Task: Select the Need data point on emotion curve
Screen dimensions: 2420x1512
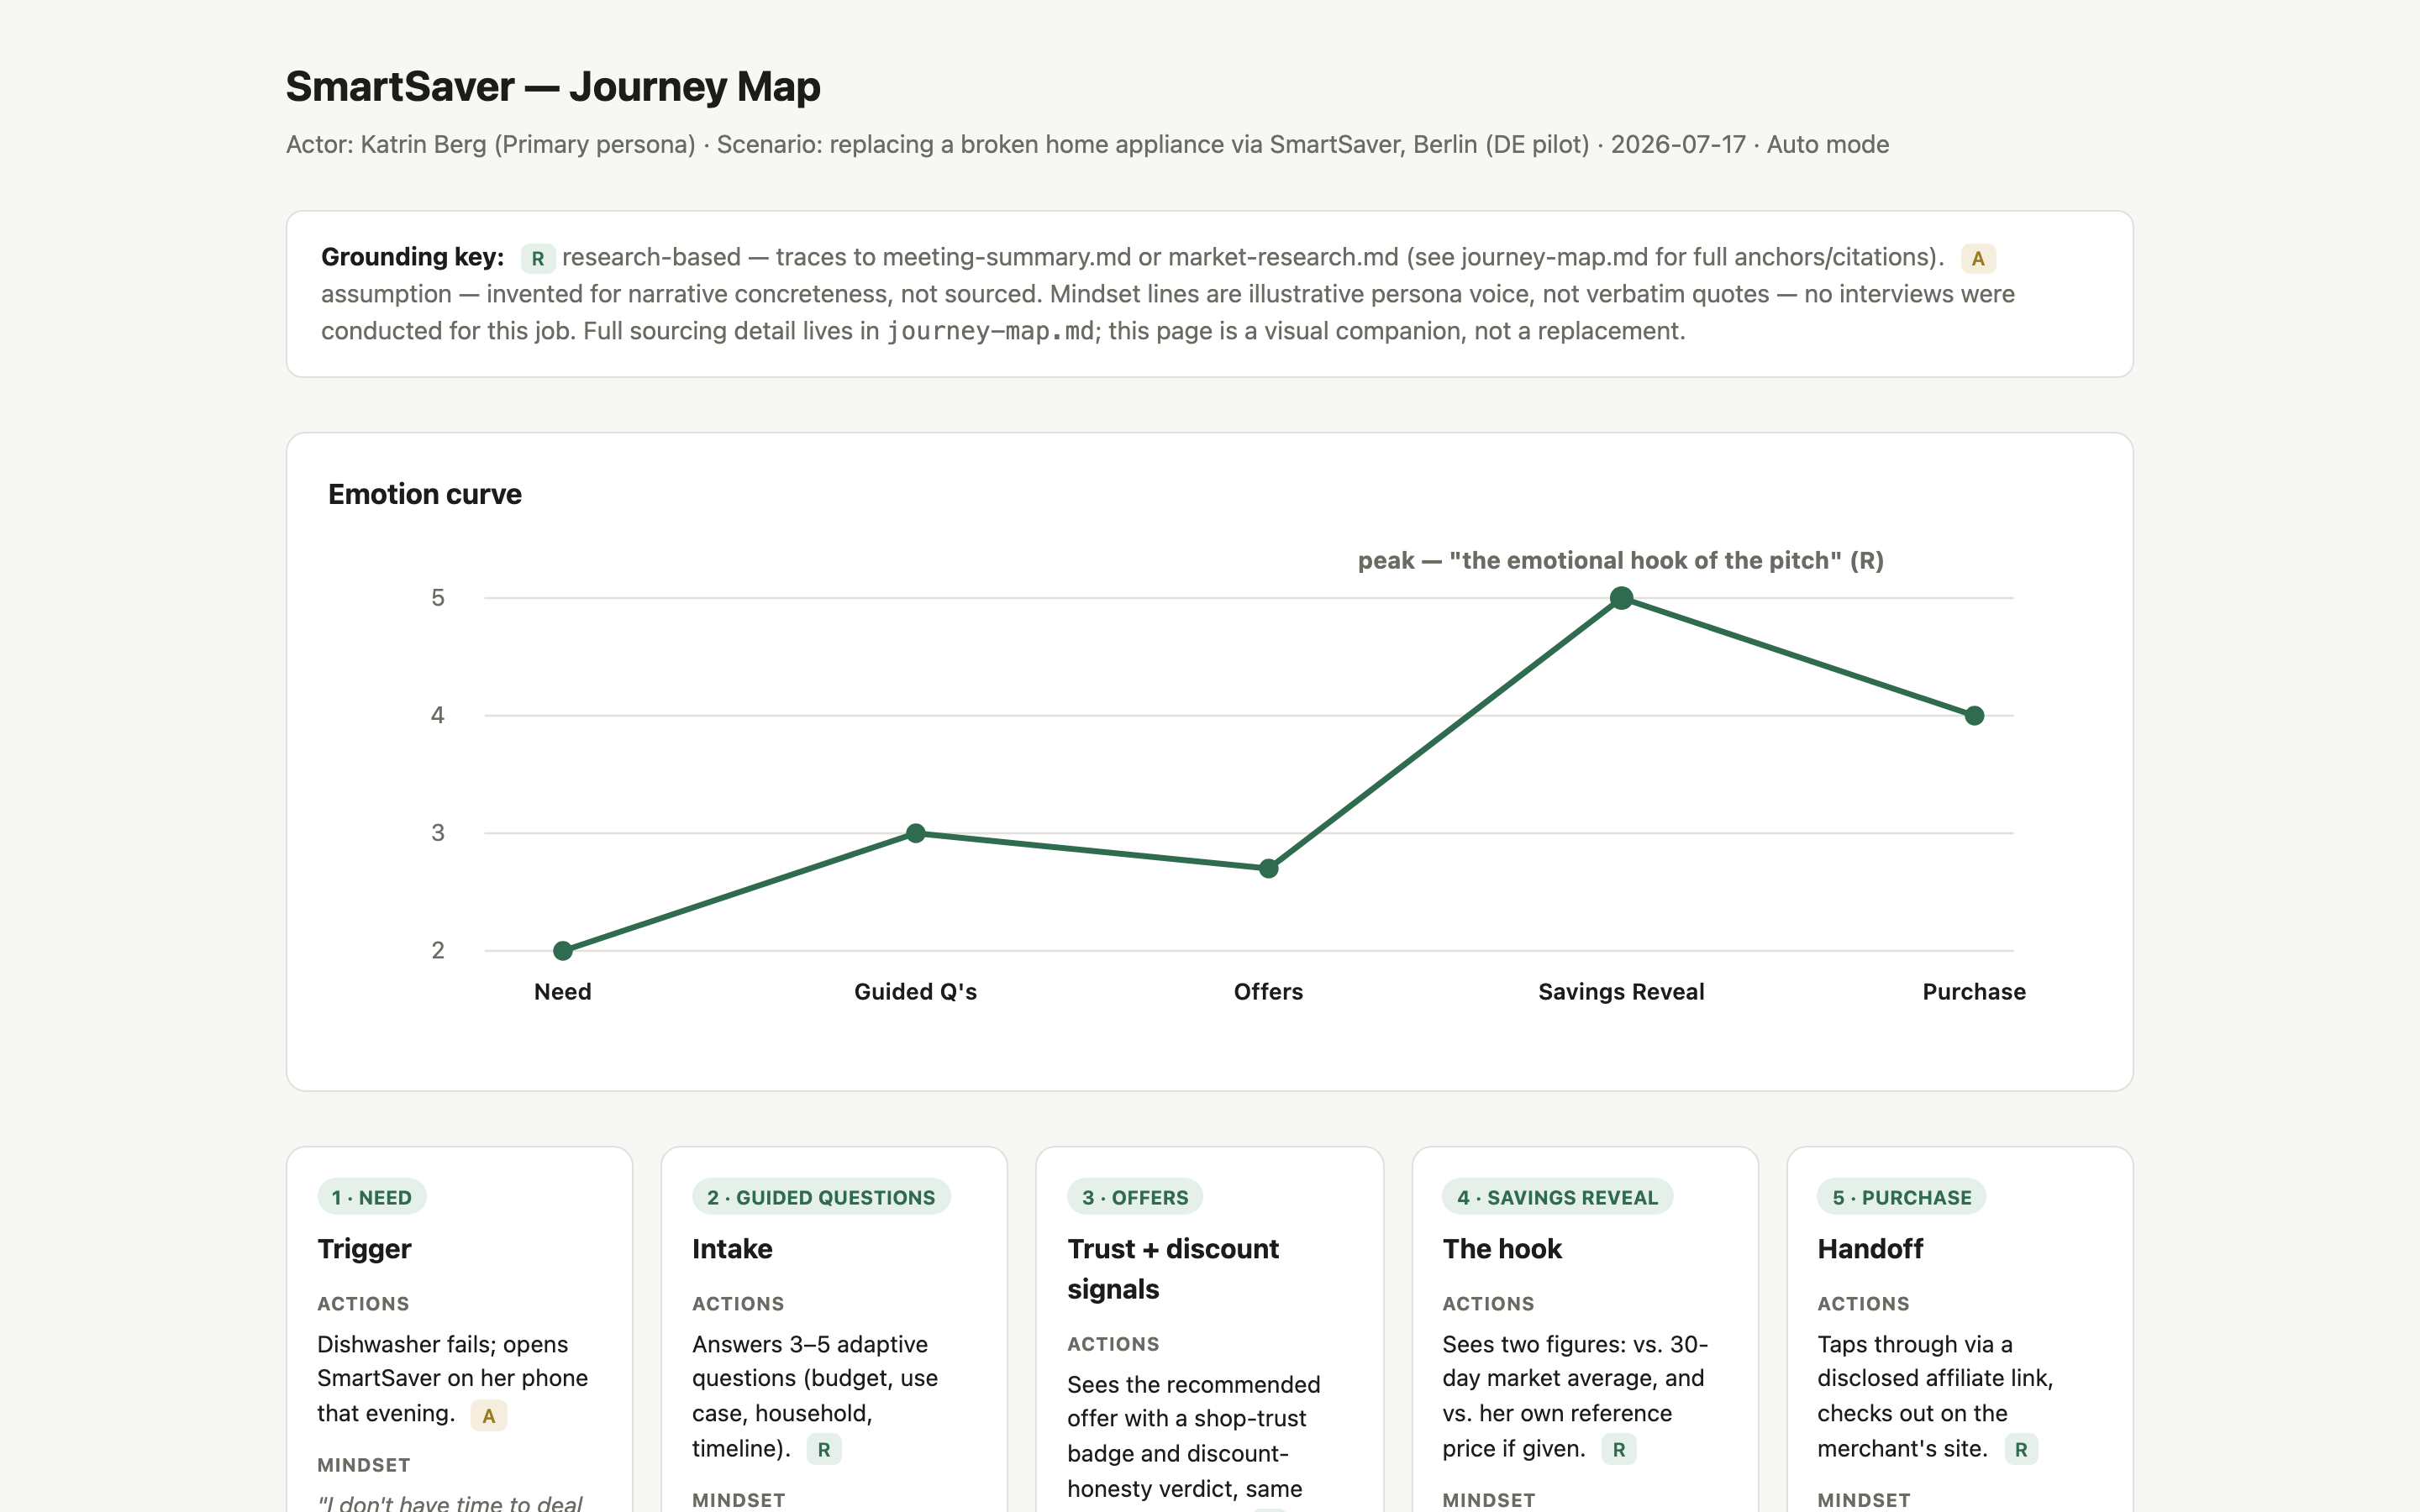Action: tap(563, 950)
